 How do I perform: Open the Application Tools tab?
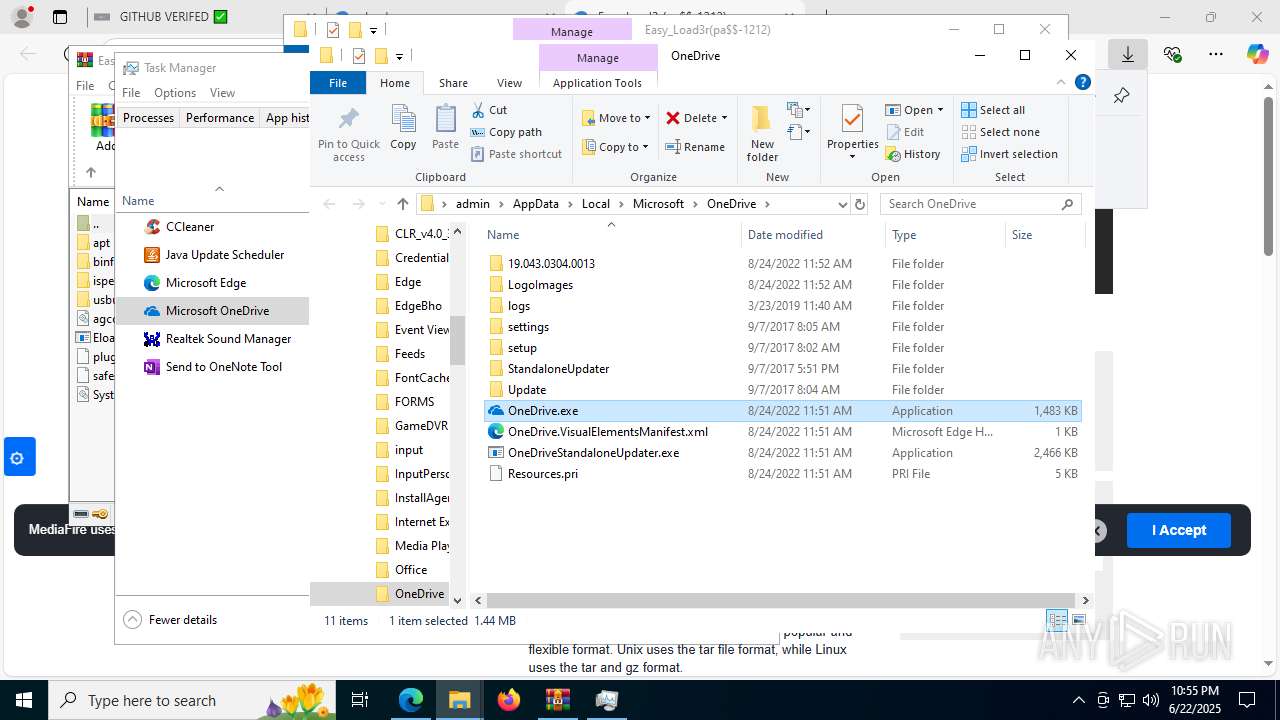(x=597, y=83)
